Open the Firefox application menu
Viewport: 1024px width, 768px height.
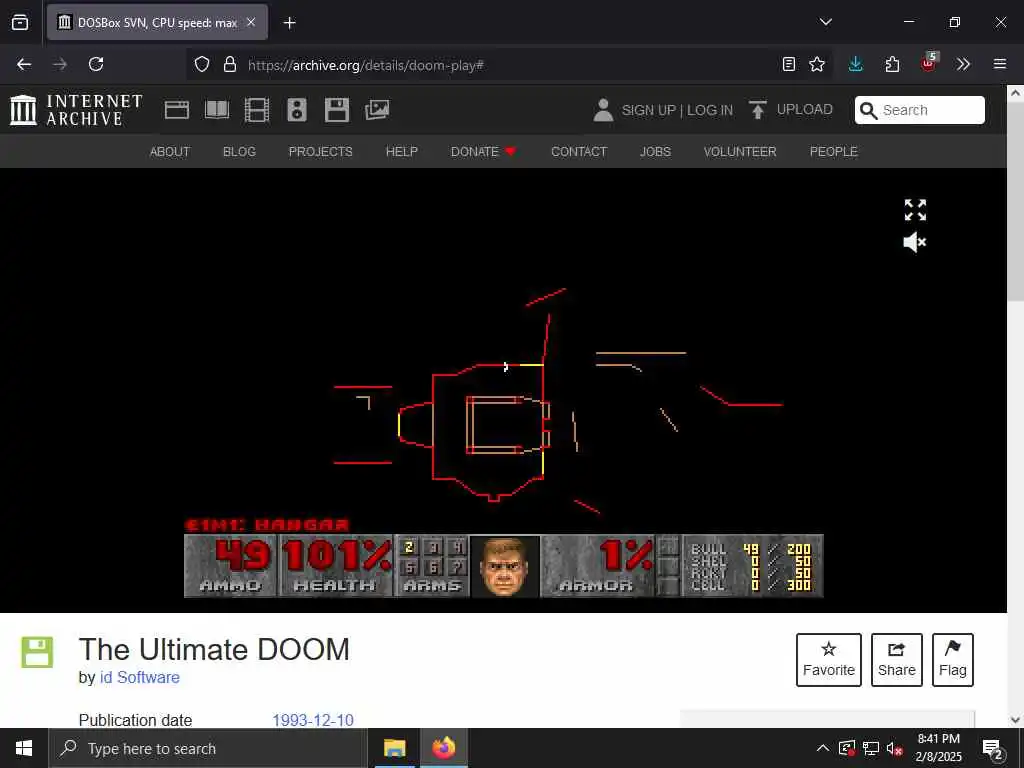point(1000,64)
